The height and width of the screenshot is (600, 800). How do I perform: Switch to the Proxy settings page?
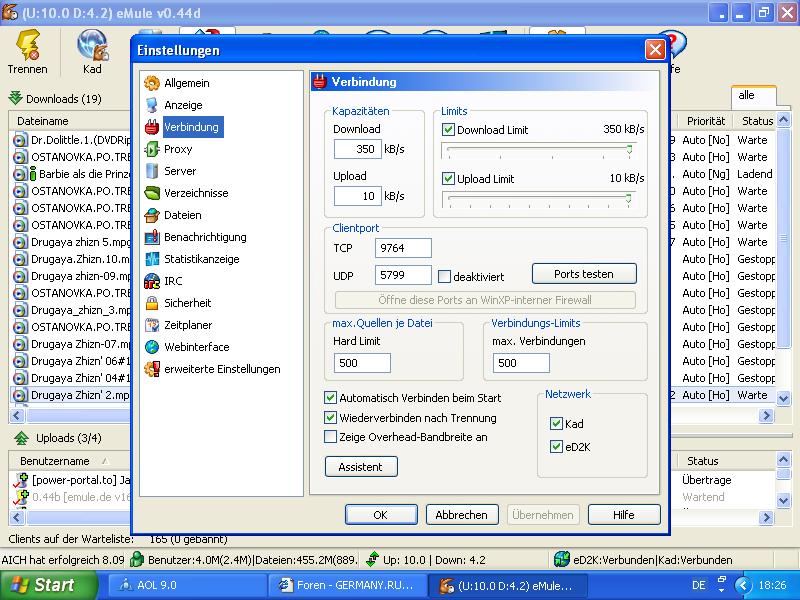178,149
